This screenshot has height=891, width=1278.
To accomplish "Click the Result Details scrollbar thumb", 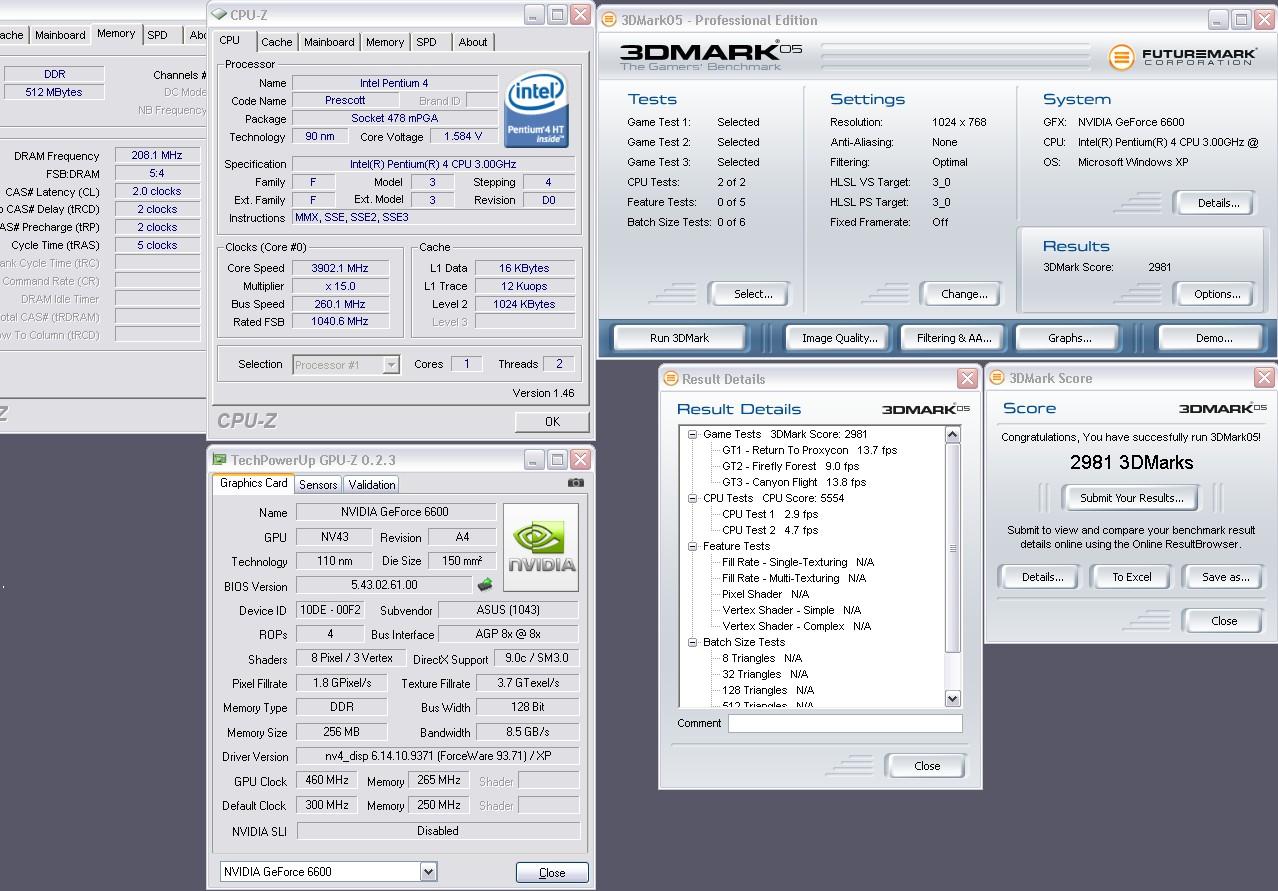I will [952, 548].
